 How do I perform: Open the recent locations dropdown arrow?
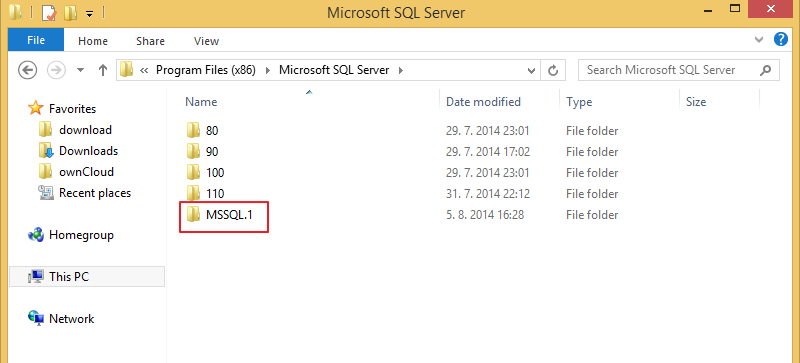80,70
